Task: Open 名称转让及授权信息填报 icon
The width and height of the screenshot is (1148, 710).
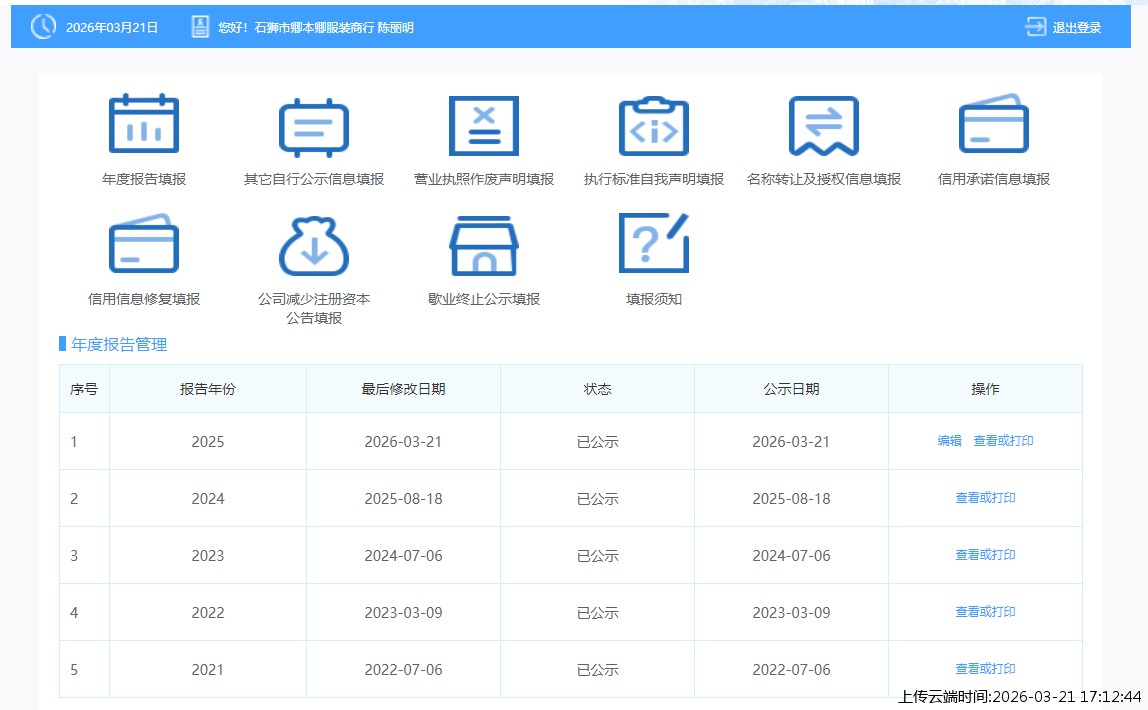Action: [824, 125]
